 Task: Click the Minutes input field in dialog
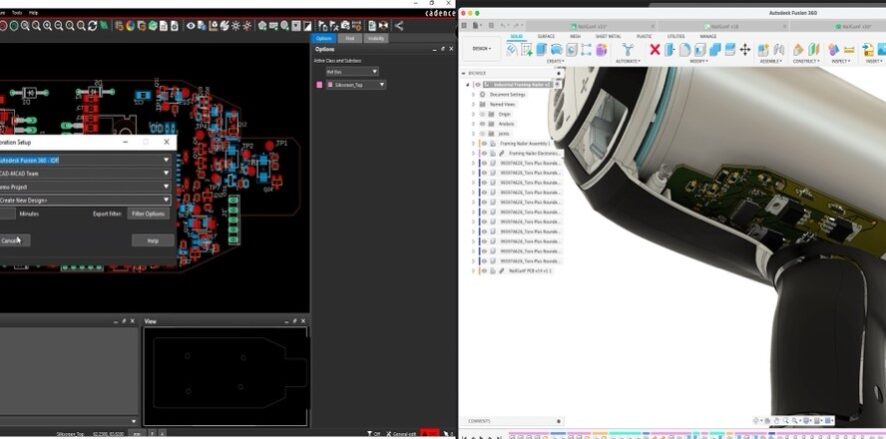pyautogui.click(x=7, y=214)
